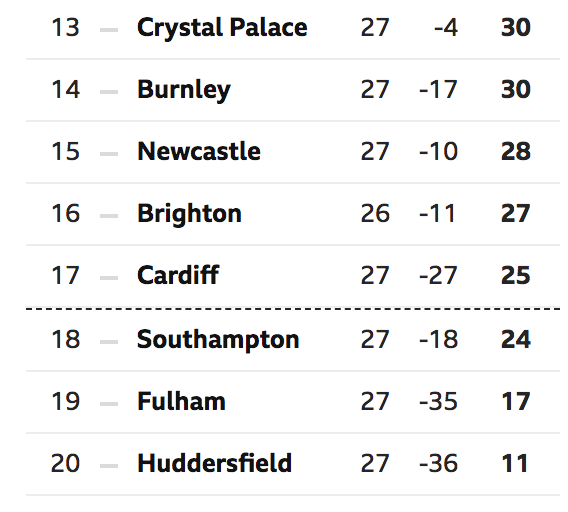Select Fulham's goal difference of -35
Viewport: 568px width, 512px height.
(438, 401)
